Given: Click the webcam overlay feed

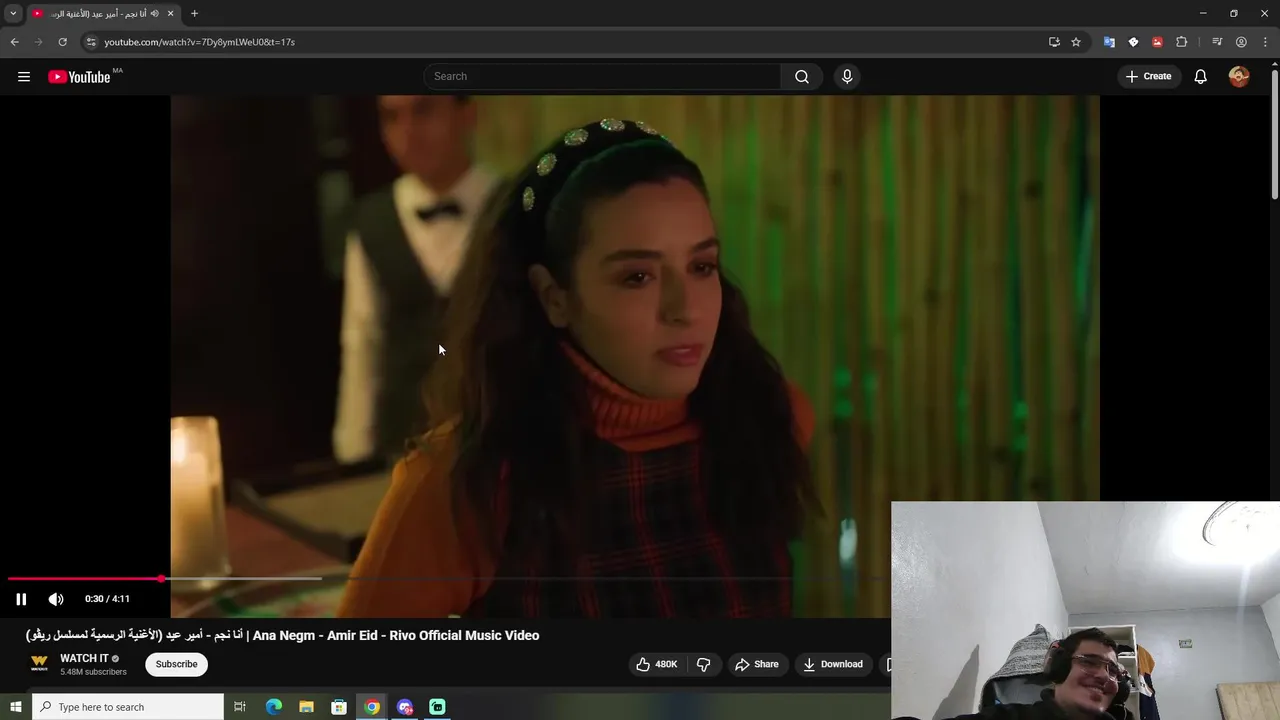Looking at the screenshot, I should [x=1085, y=610].
